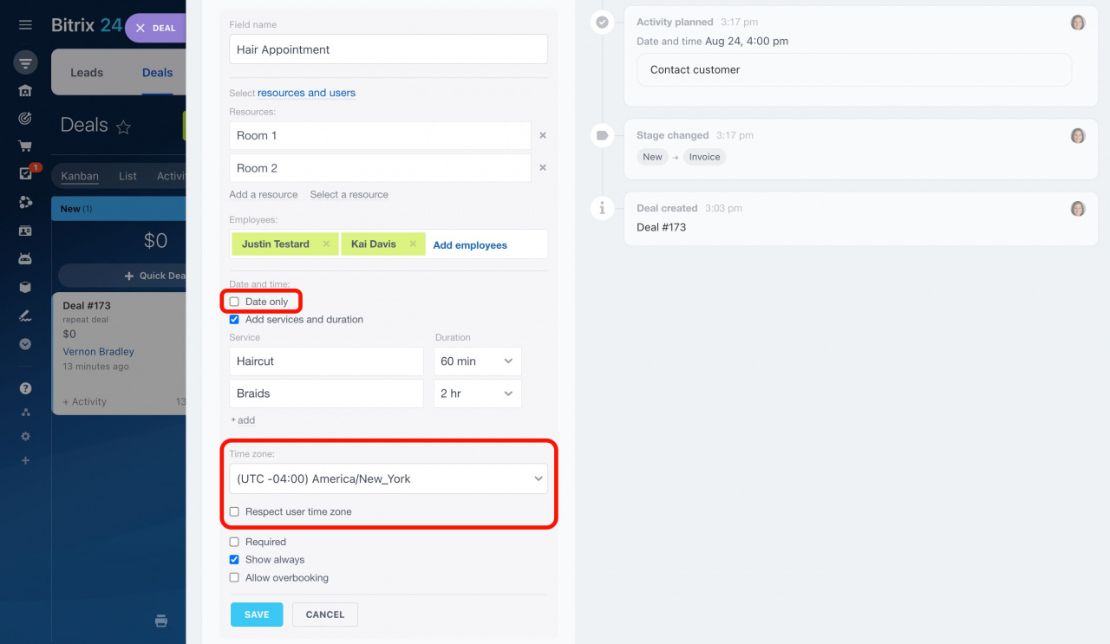Open user avatar on Deal created entry
The height and width of the screenshot is (644, 1110).
pyautogui.click(x=1077, y=209)
